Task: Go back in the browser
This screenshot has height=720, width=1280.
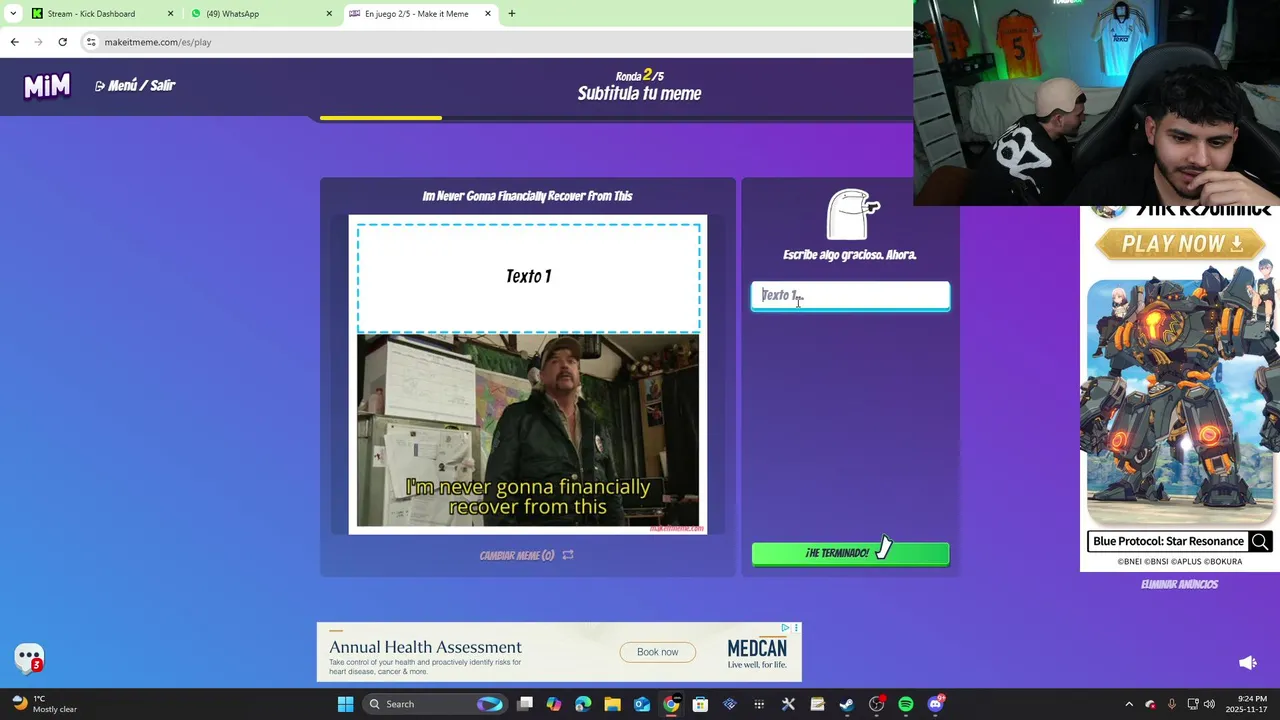Action: tap(14, 42)
